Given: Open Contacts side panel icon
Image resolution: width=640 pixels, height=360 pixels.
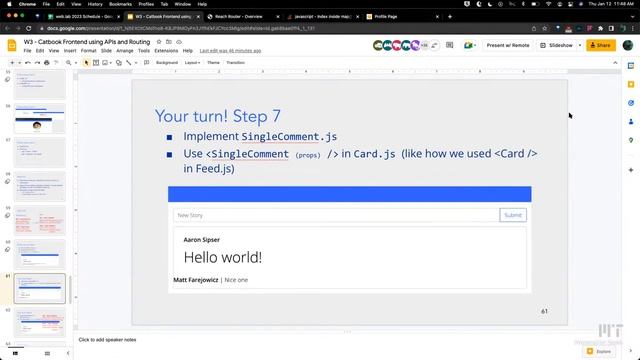Looking at the screenshot, I should (631, 122).
